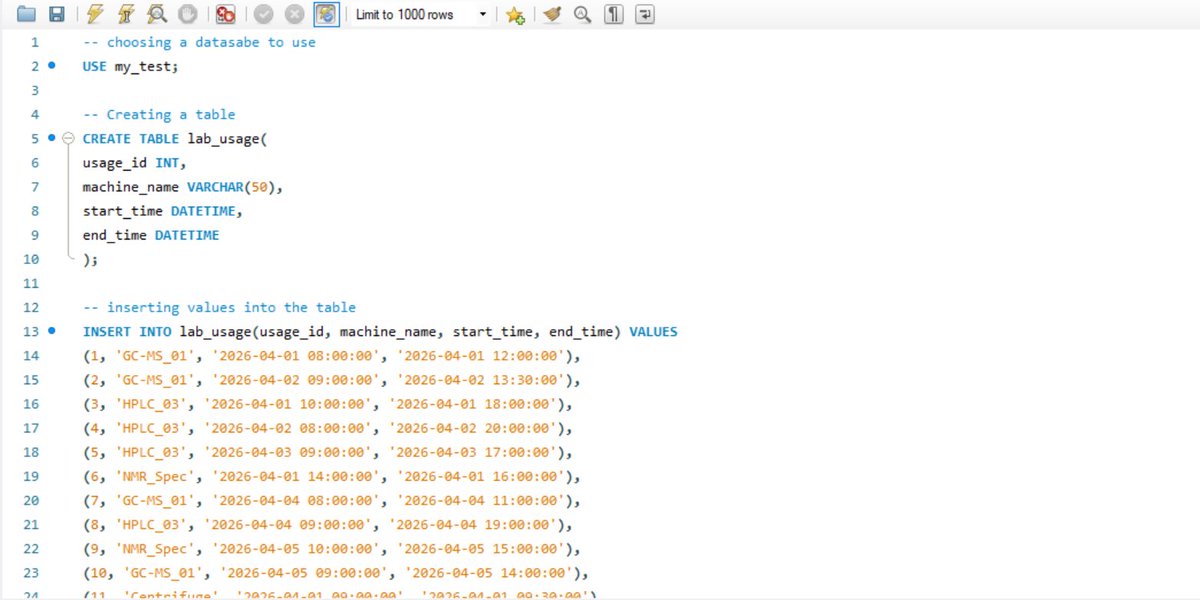Click comment '-- inserting values into the table'
The image size is (1200, 600).
[219, 307]
